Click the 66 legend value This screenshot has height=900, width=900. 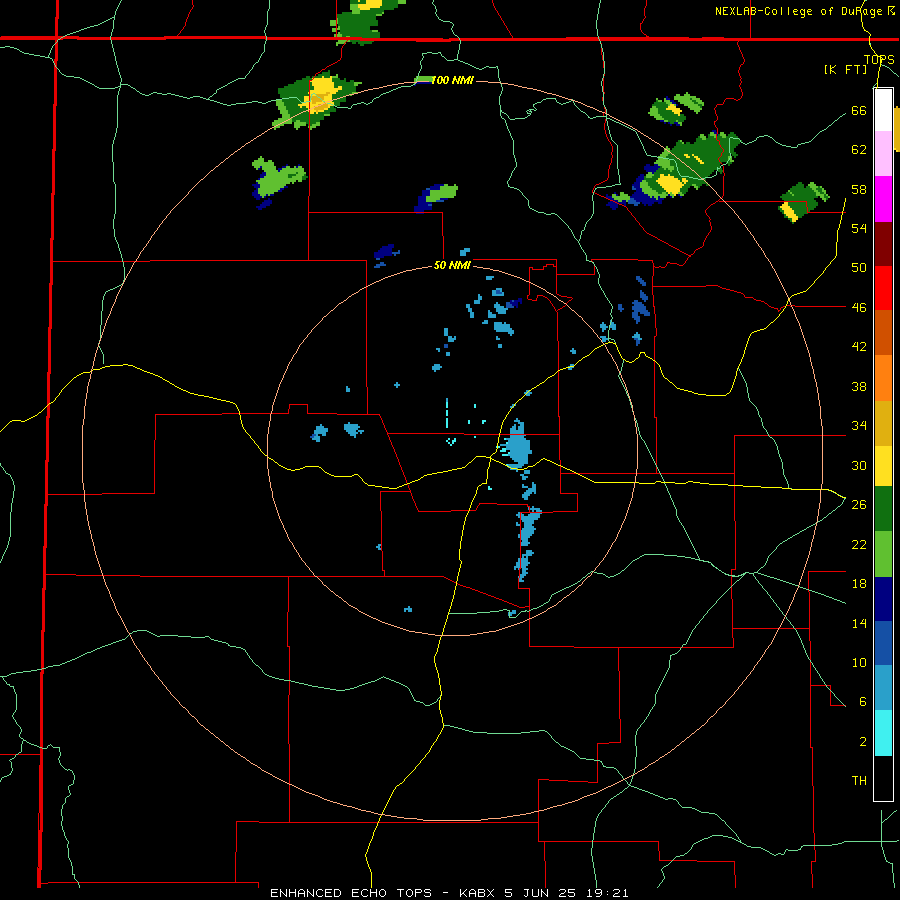click(x=859, y=110)
